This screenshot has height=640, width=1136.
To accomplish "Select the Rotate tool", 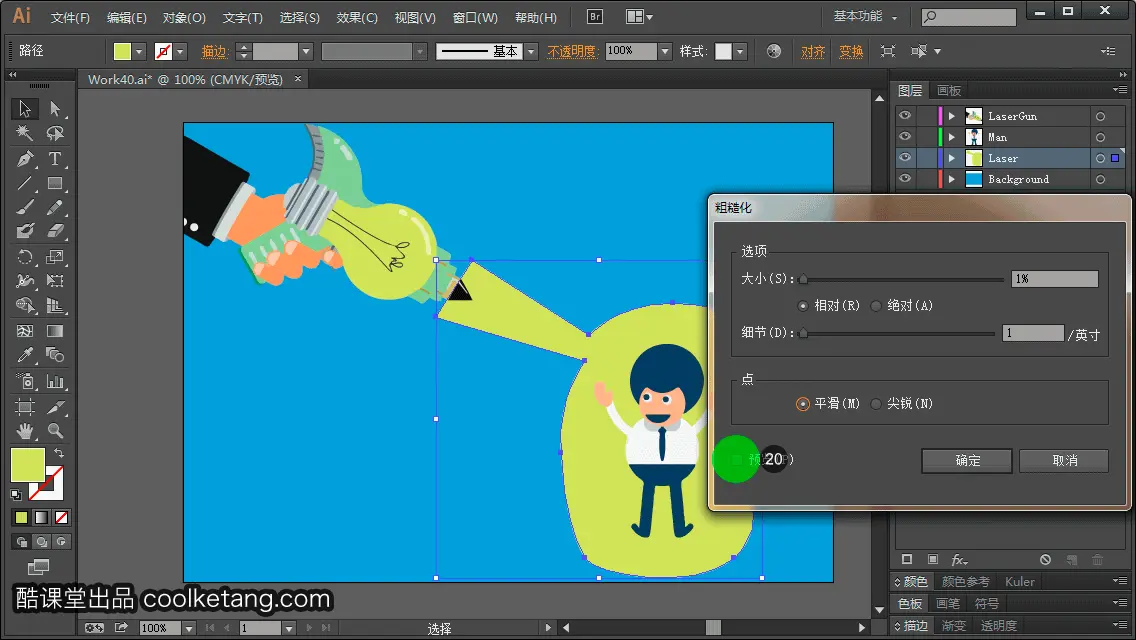I will 25,257.
